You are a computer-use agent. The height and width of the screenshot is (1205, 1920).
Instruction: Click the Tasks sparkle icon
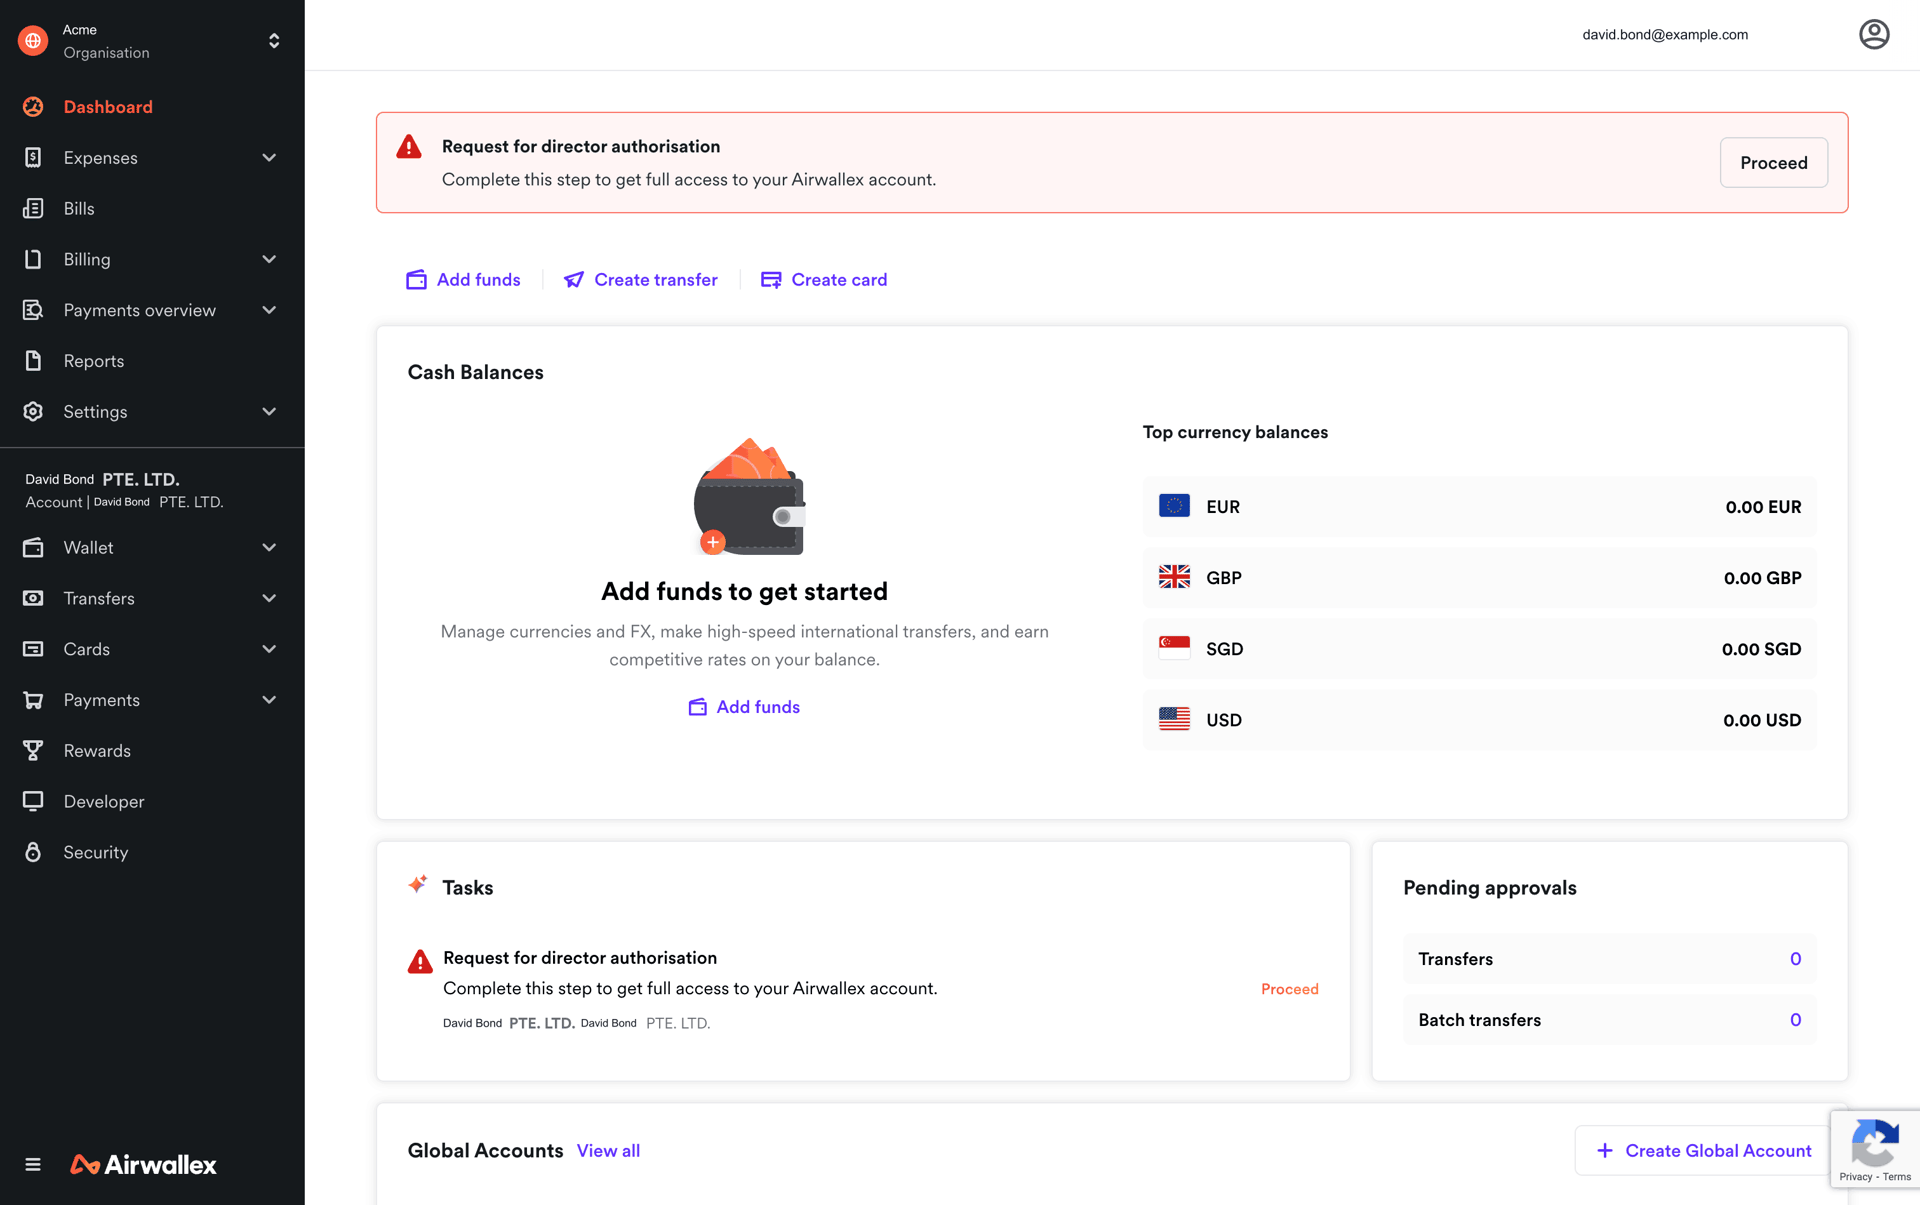418,884
